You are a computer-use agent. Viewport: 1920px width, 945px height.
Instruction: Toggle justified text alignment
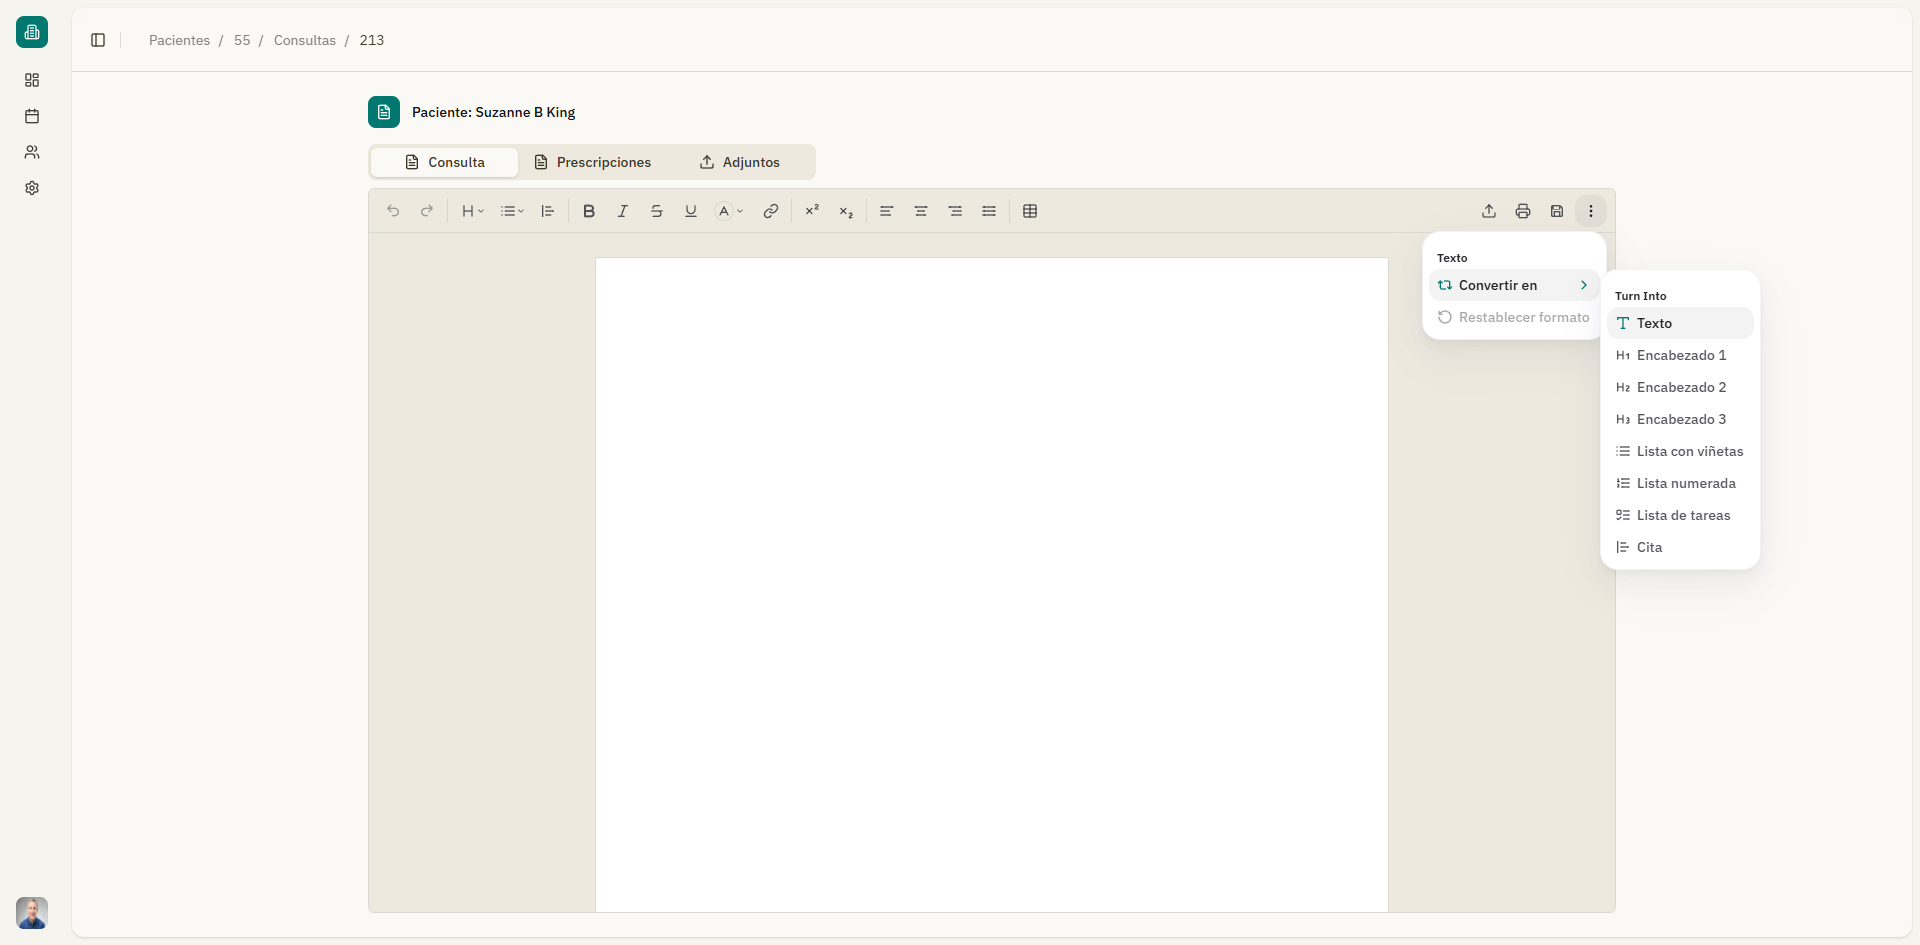(x=988, y=211)
